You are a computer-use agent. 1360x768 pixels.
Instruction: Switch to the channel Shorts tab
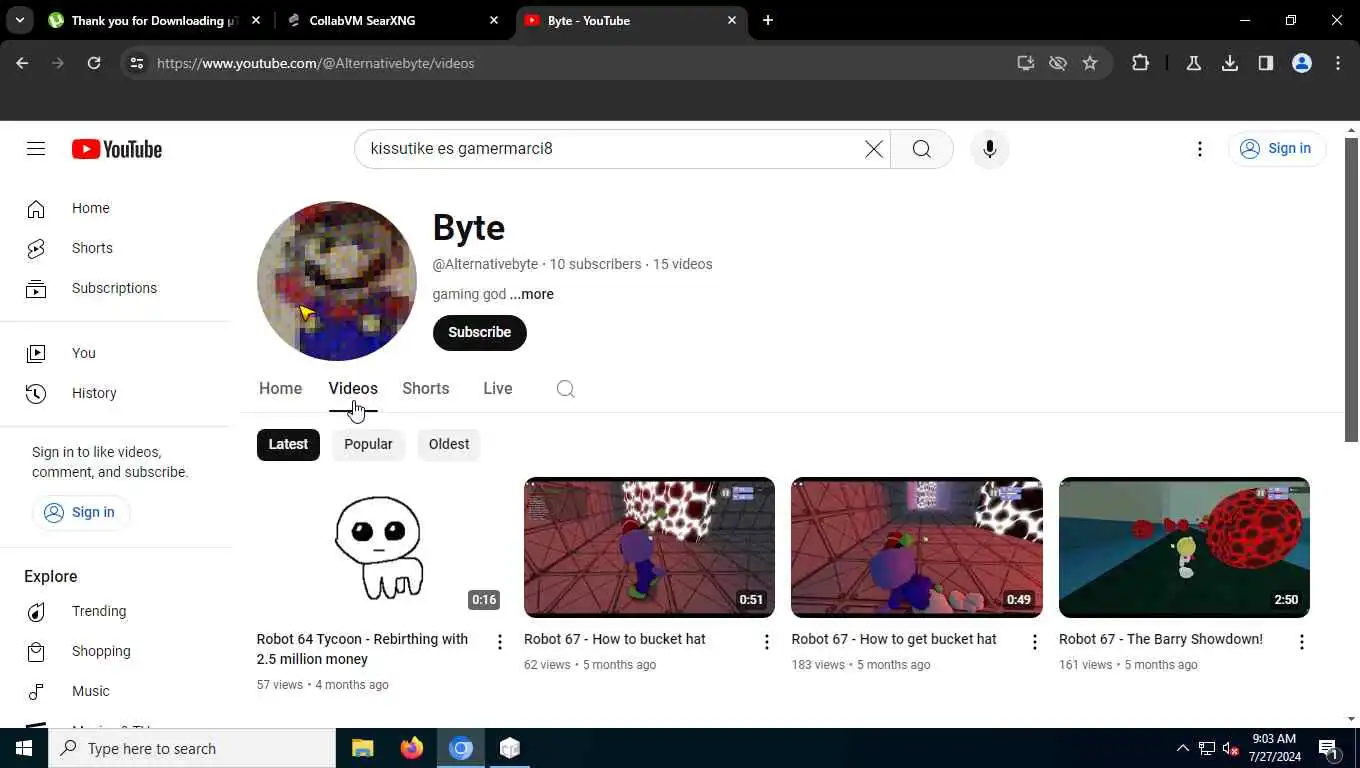click(x=426, y=389)
